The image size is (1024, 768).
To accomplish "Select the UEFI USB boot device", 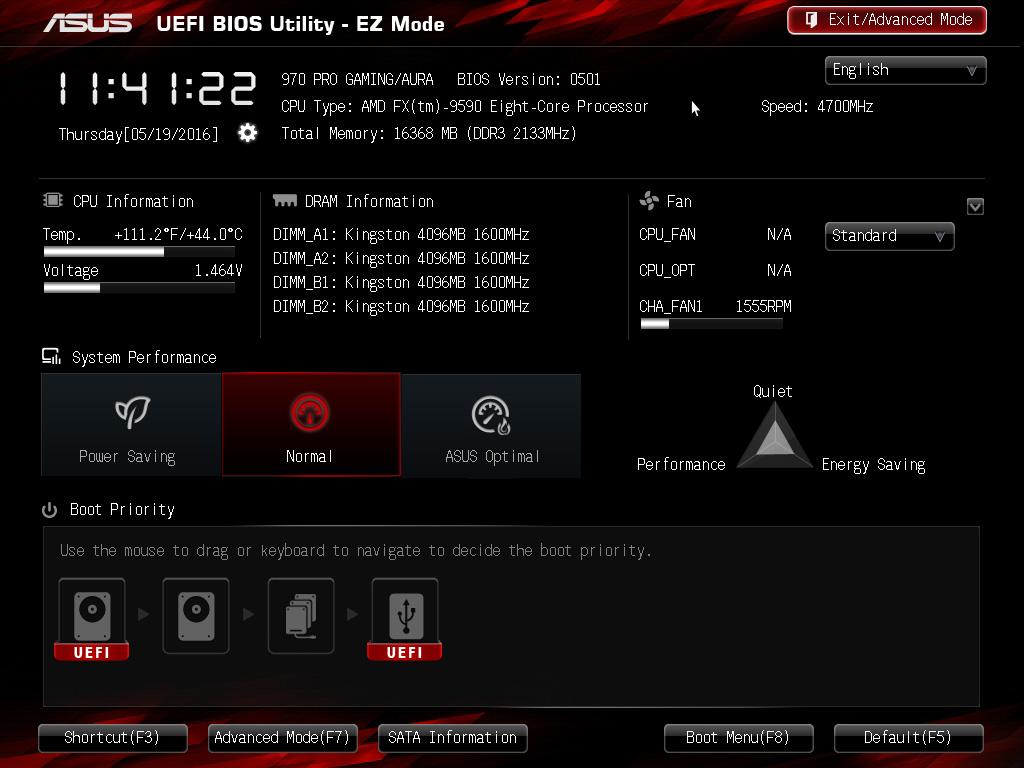I will tap(405, 619).
